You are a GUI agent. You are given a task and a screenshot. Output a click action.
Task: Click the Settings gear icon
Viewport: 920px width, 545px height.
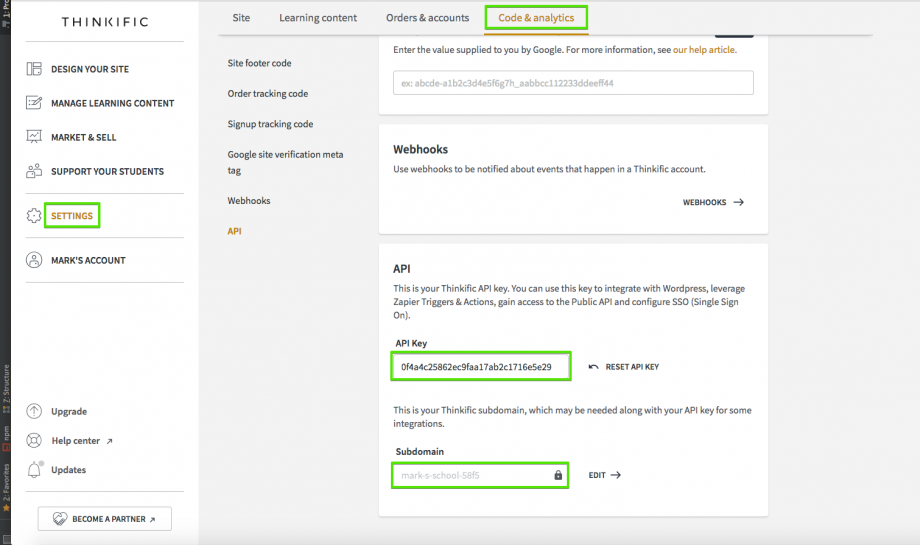pyautogui.click(x=34, y=215)
